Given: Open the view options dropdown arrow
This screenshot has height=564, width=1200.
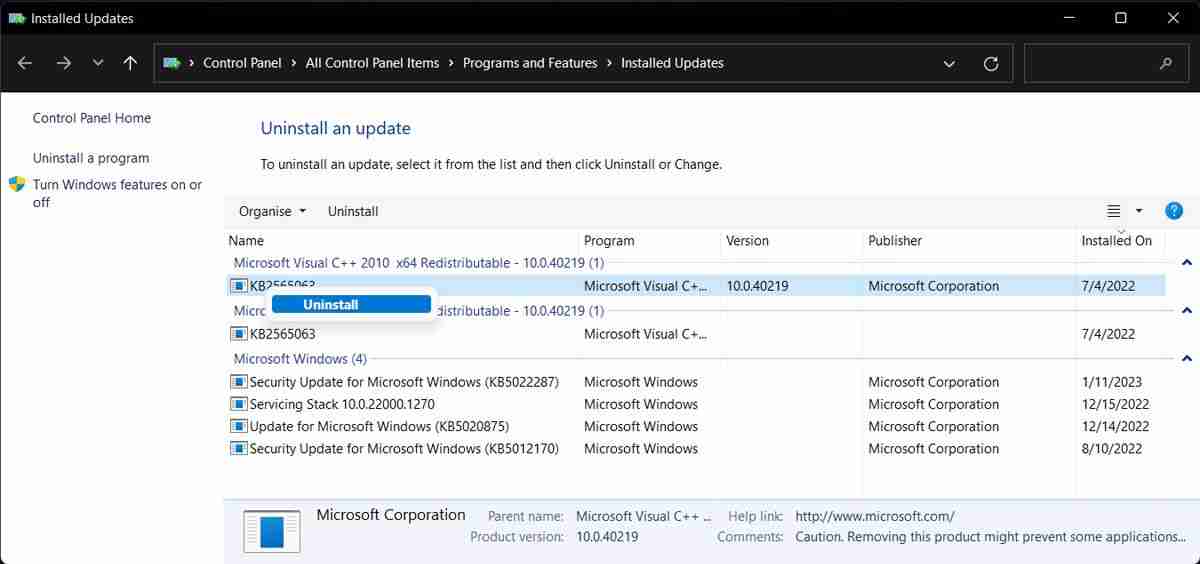Looking at the screenshot, I should tap(1139, 211).
